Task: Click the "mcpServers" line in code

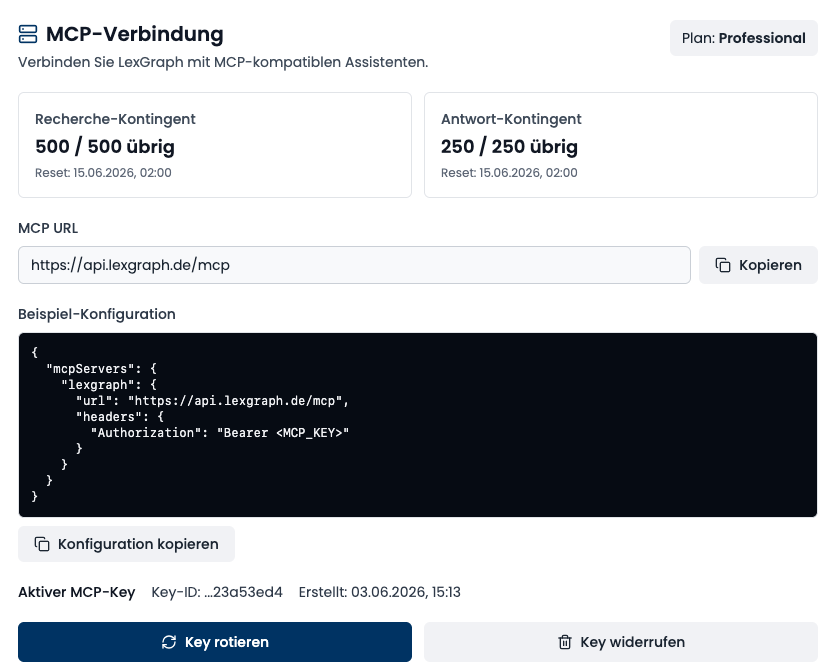Action: (101, 369)
